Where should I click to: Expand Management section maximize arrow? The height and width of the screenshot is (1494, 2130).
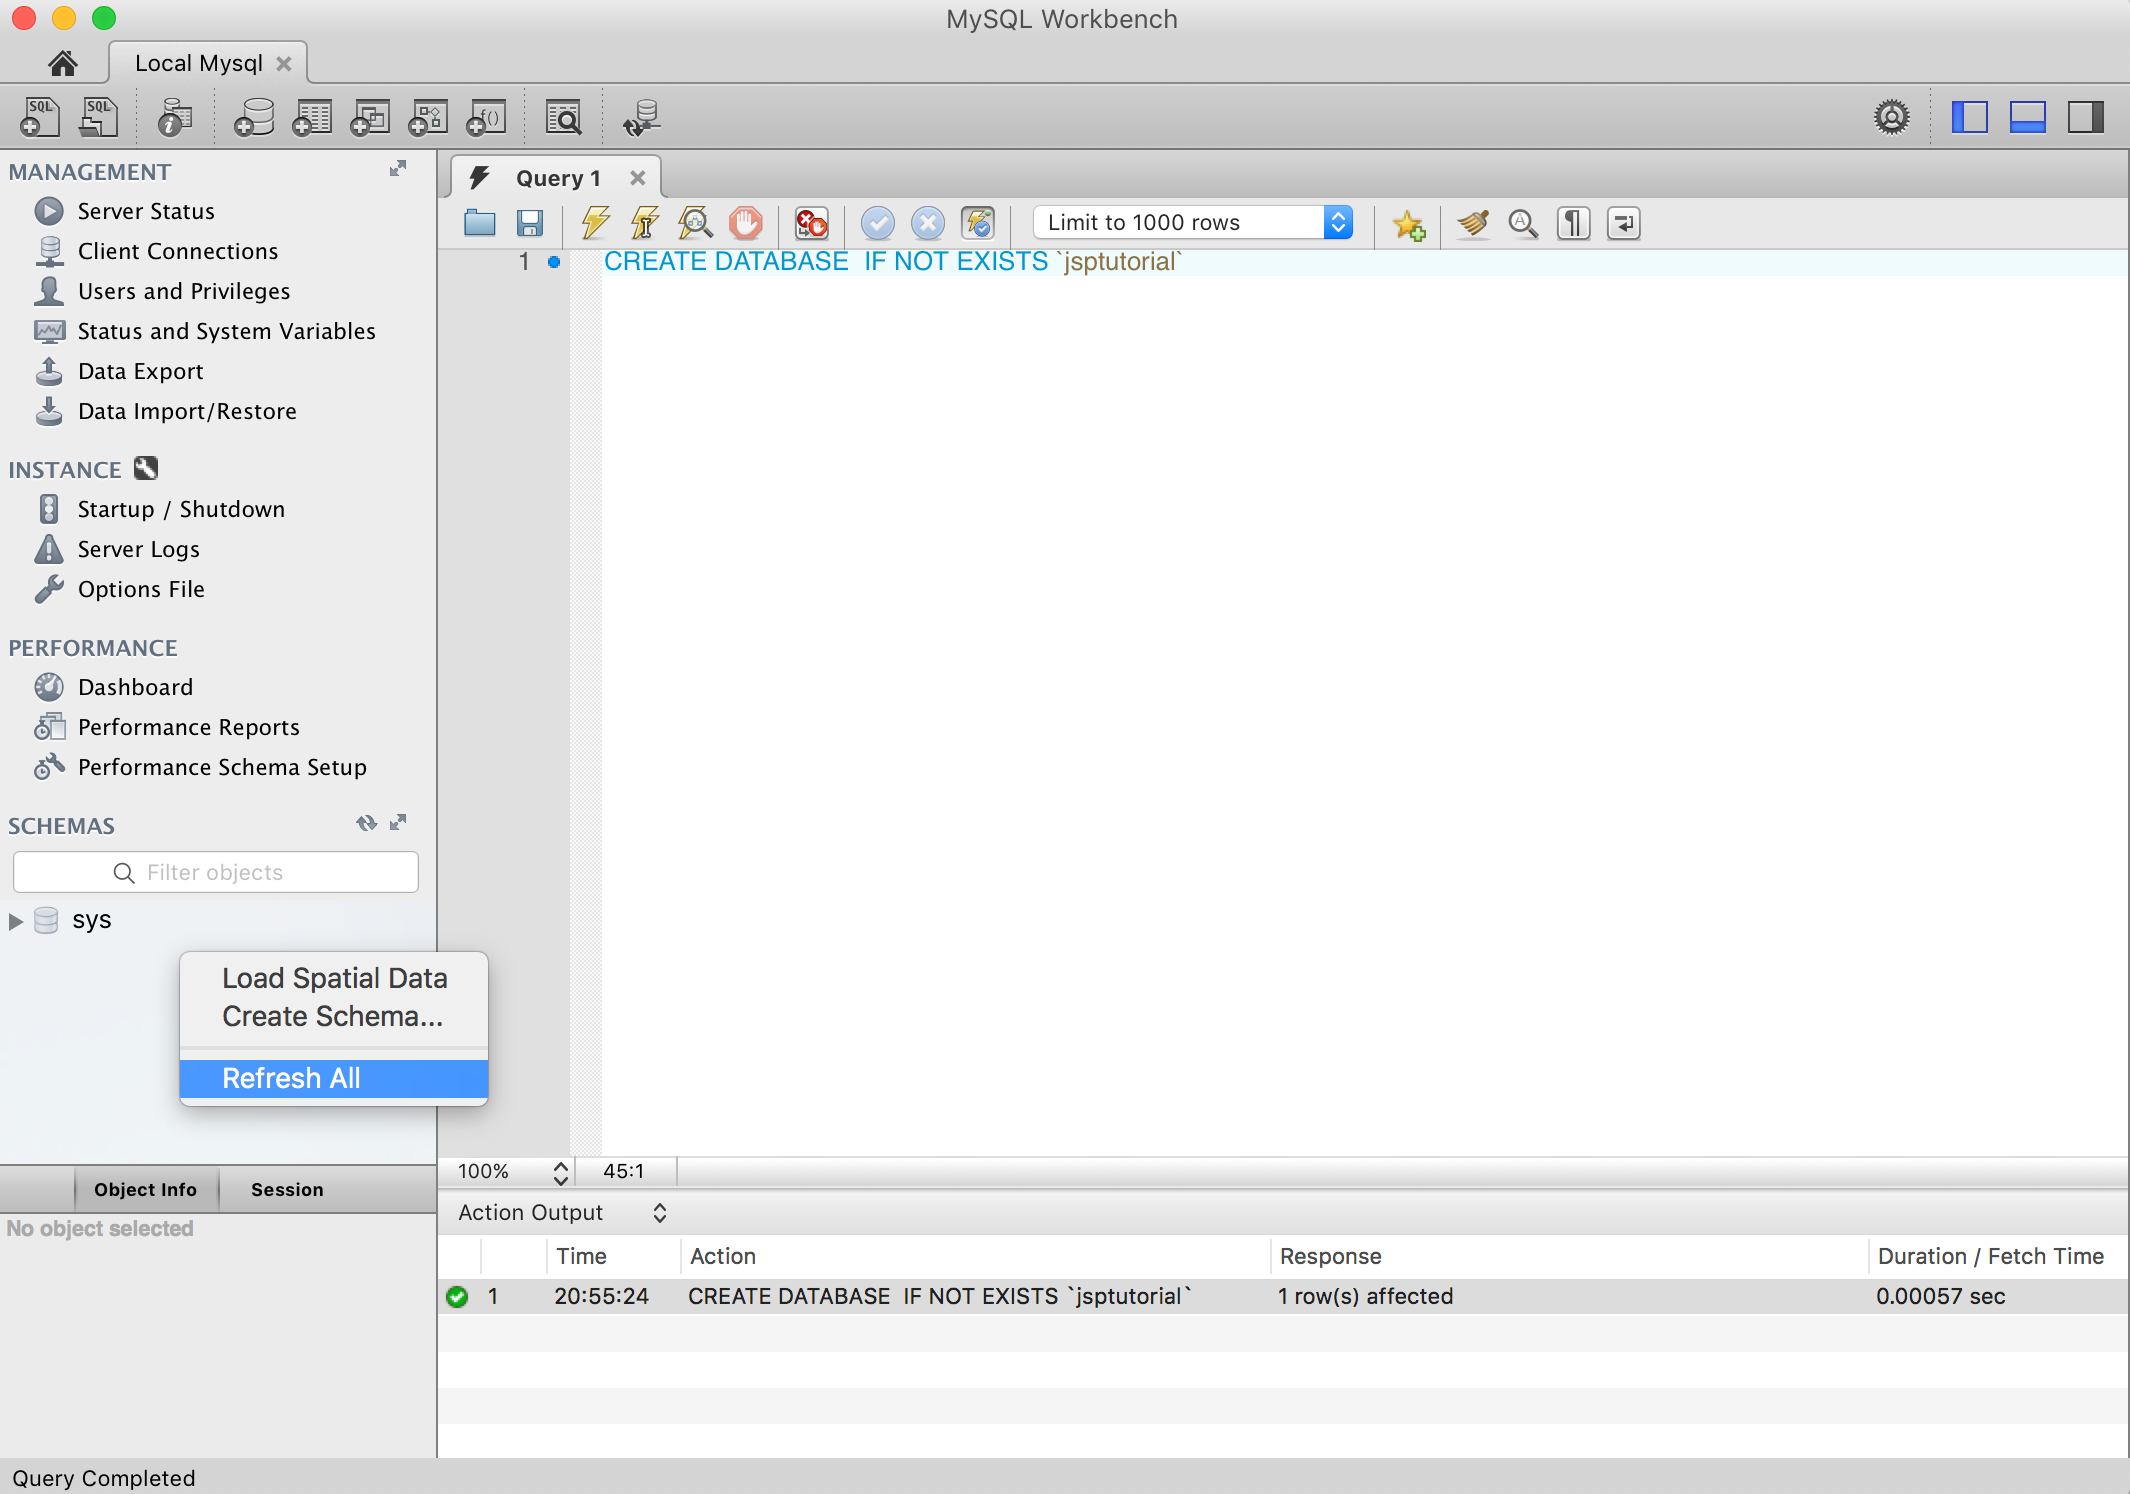pos(398,168)
